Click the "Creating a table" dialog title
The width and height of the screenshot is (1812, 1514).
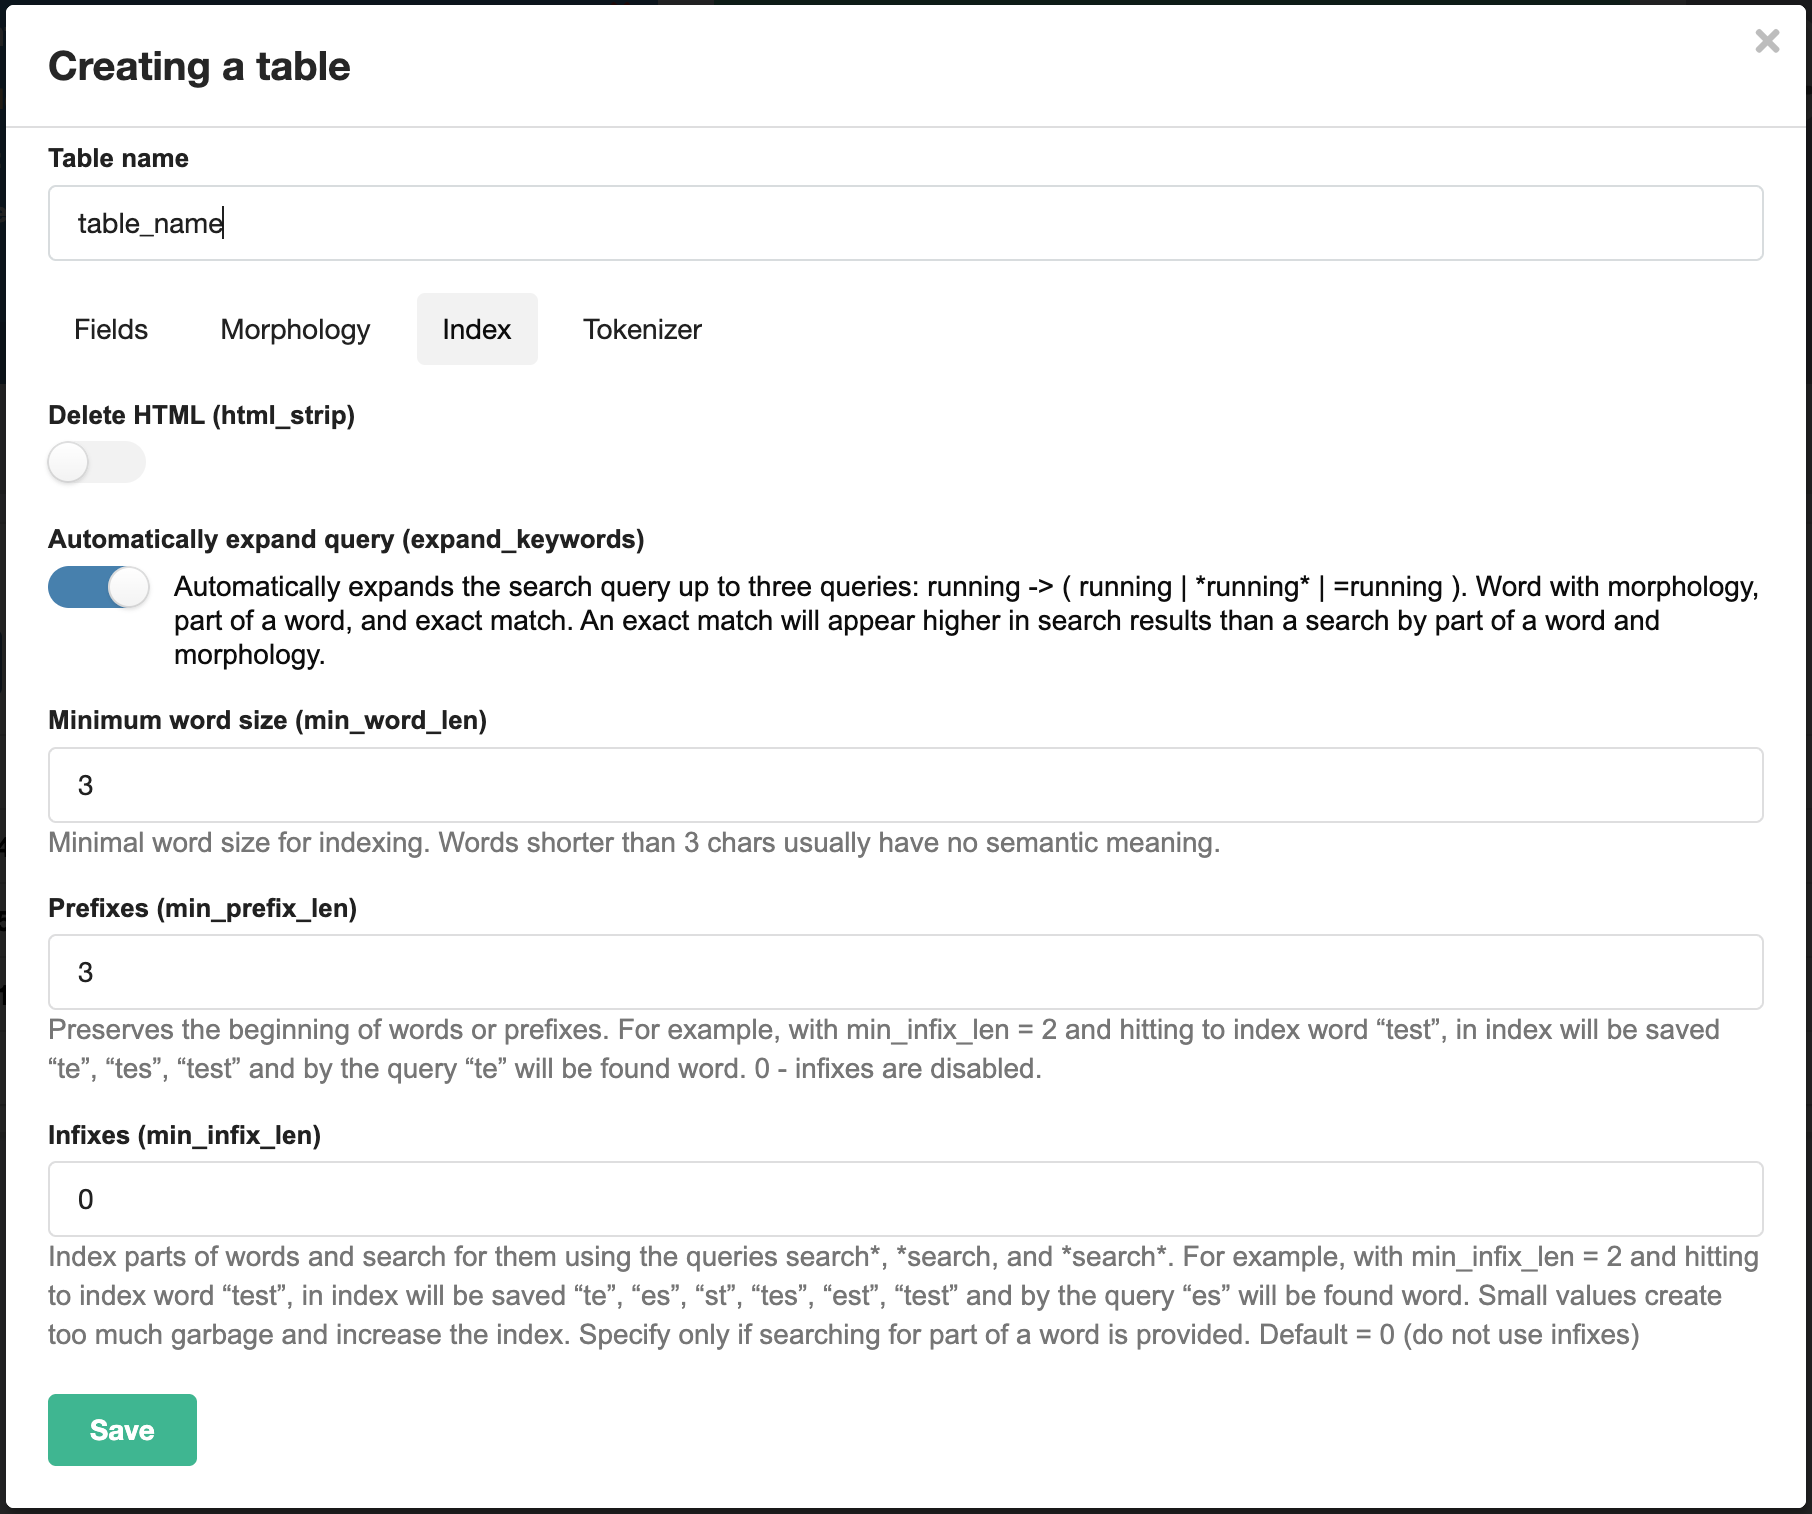point(199,67)
